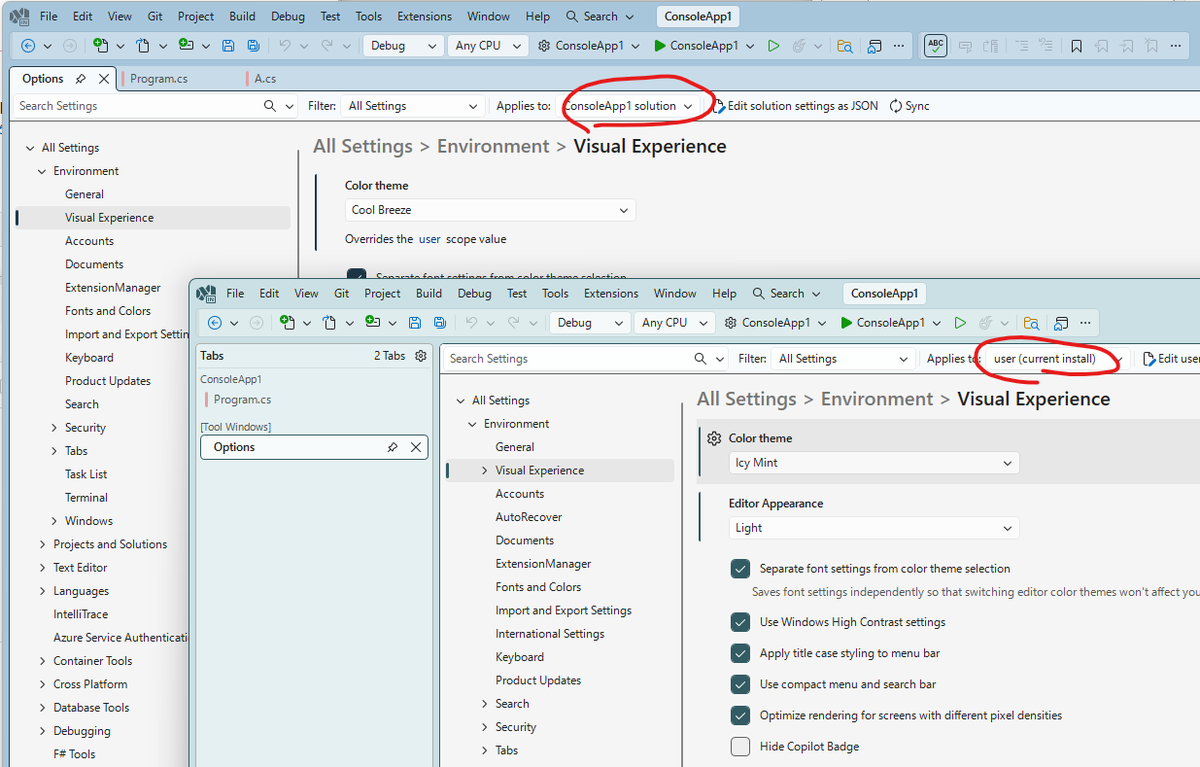Select Fonts and Colors in front window tree
This screenshot has width=1200, height=767.
pos(538,587)
